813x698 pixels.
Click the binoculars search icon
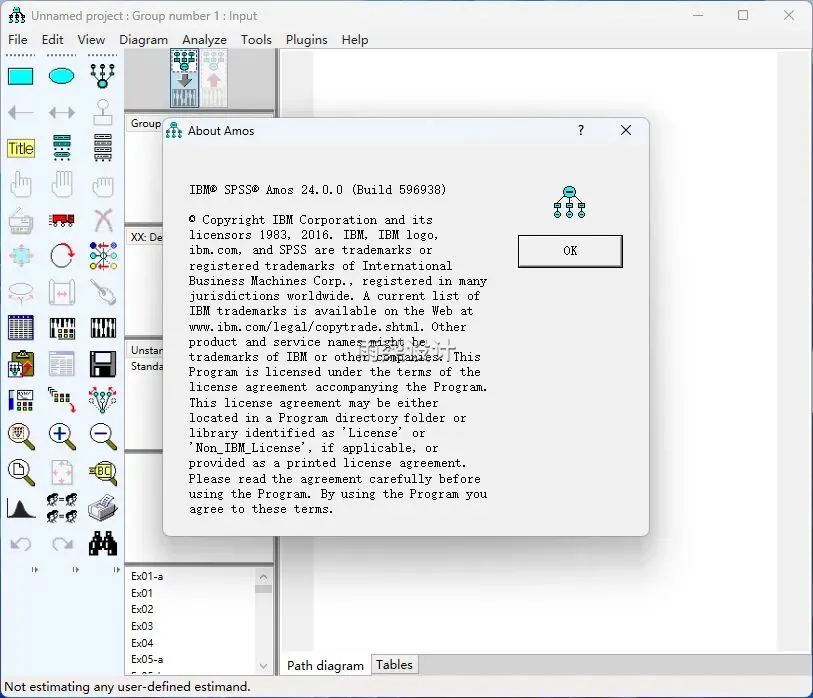pos(103,543)
